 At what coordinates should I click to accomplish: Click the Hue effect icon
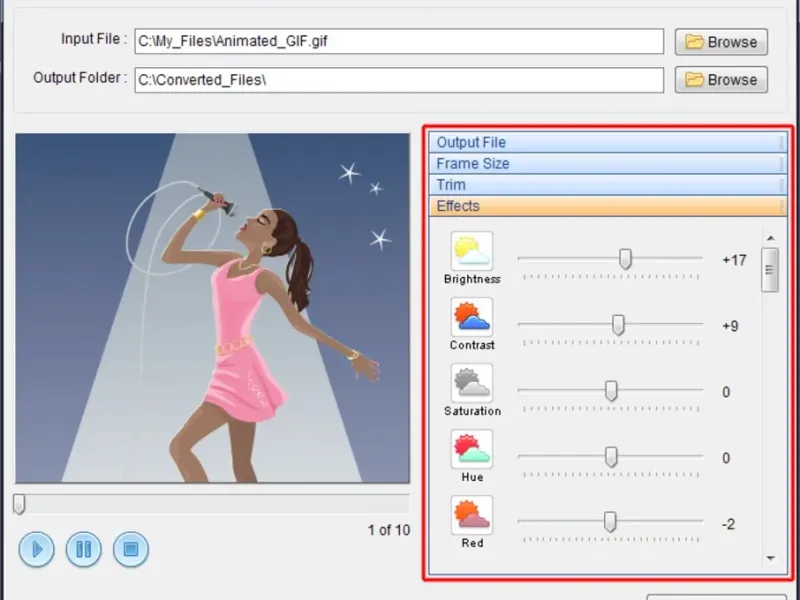[x=472, y=449]
